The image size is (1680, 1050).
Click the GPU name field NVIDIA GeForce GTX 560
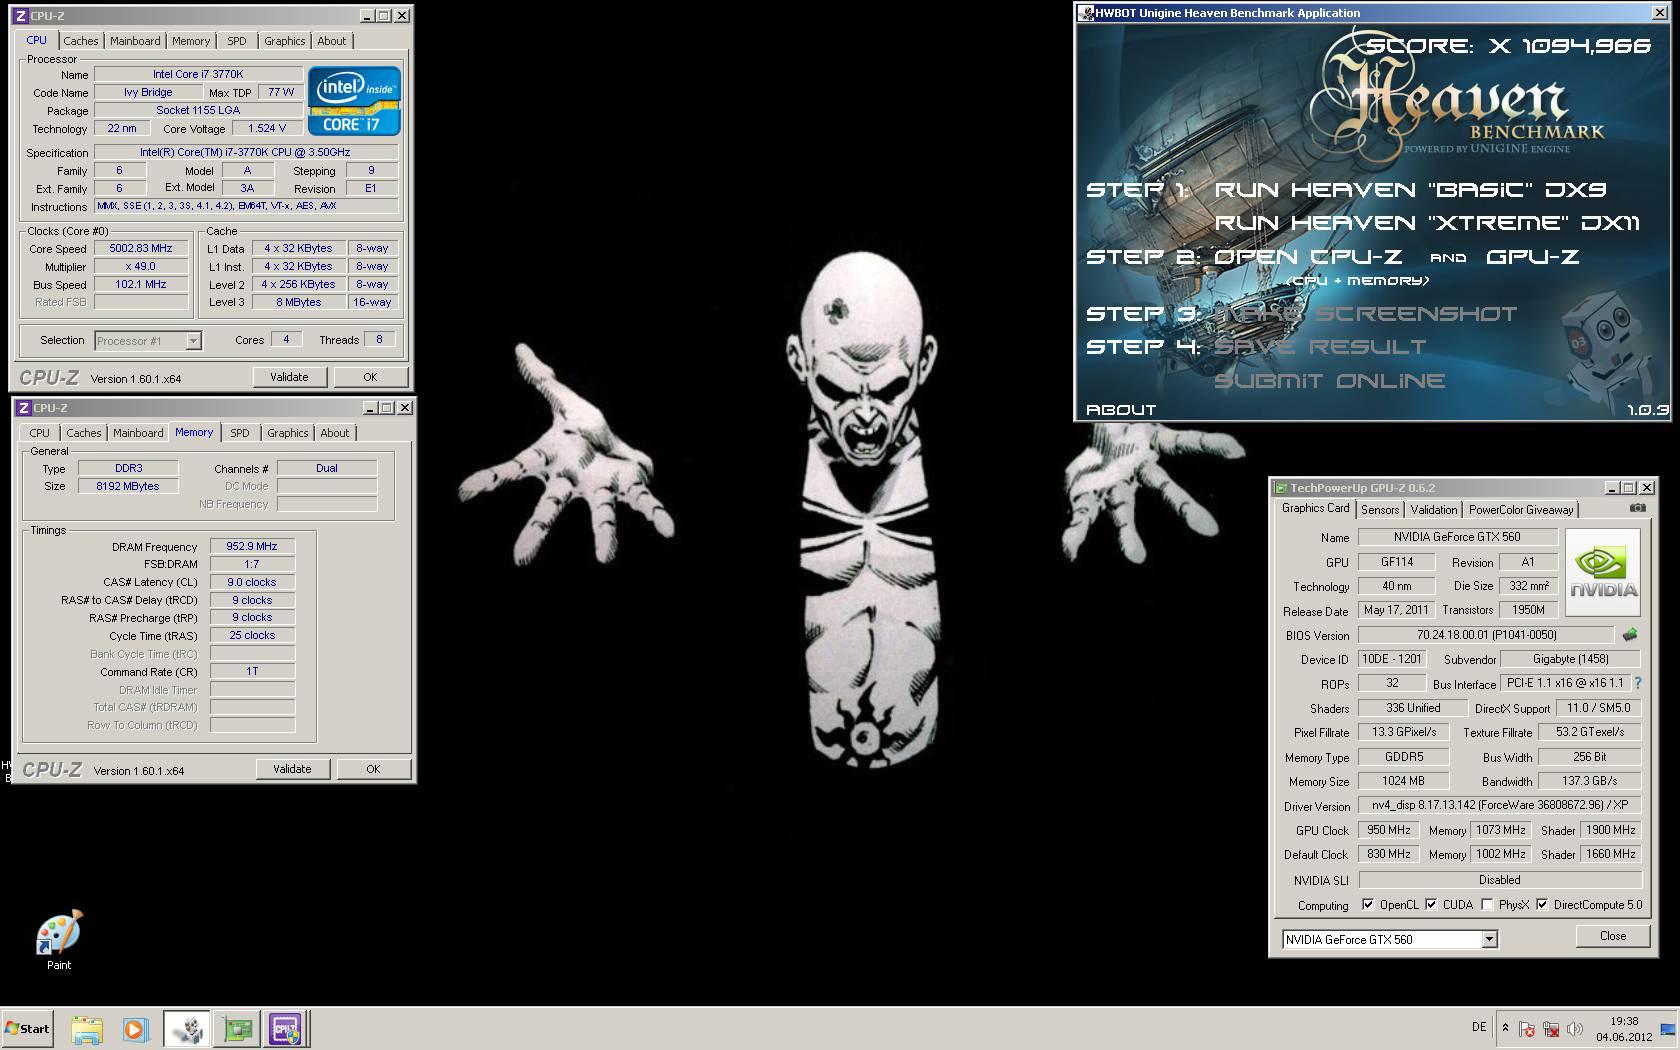pos(1457,537)
